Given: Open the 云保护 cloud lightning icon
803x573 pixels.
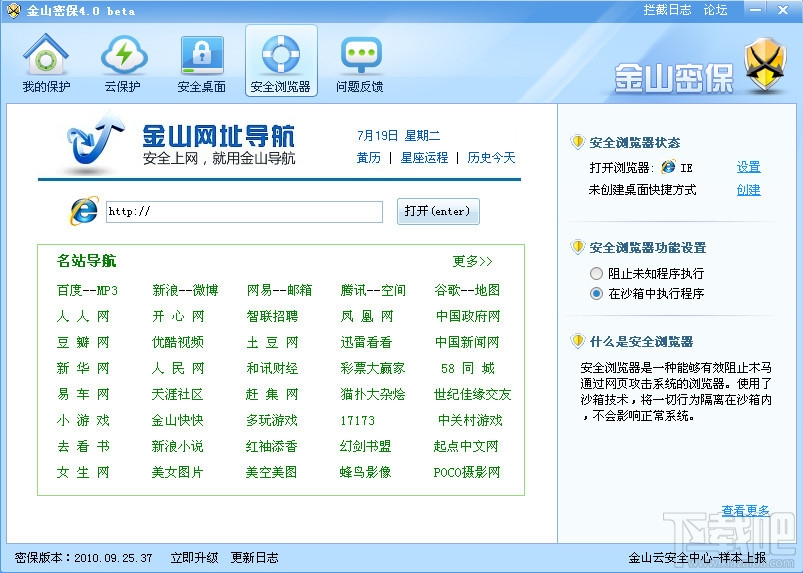Looking at the screenshot, I should click(x=123, y=54).
